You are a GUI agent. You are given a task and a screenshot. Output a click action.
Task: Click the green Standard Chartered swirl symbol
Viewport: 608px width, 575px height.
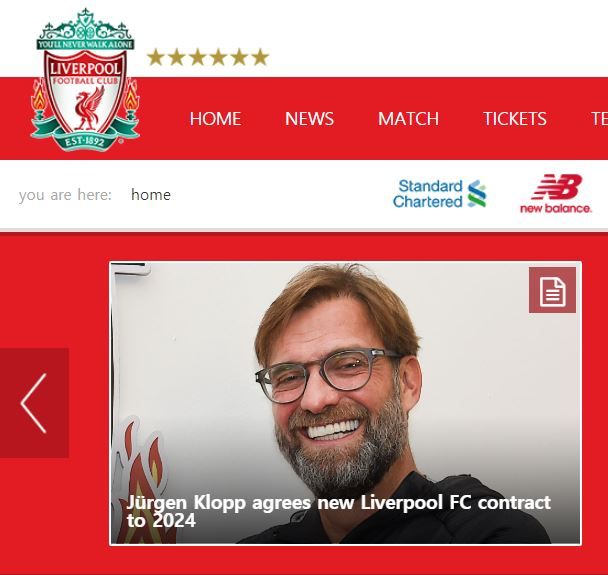click(x=477, y=193)
